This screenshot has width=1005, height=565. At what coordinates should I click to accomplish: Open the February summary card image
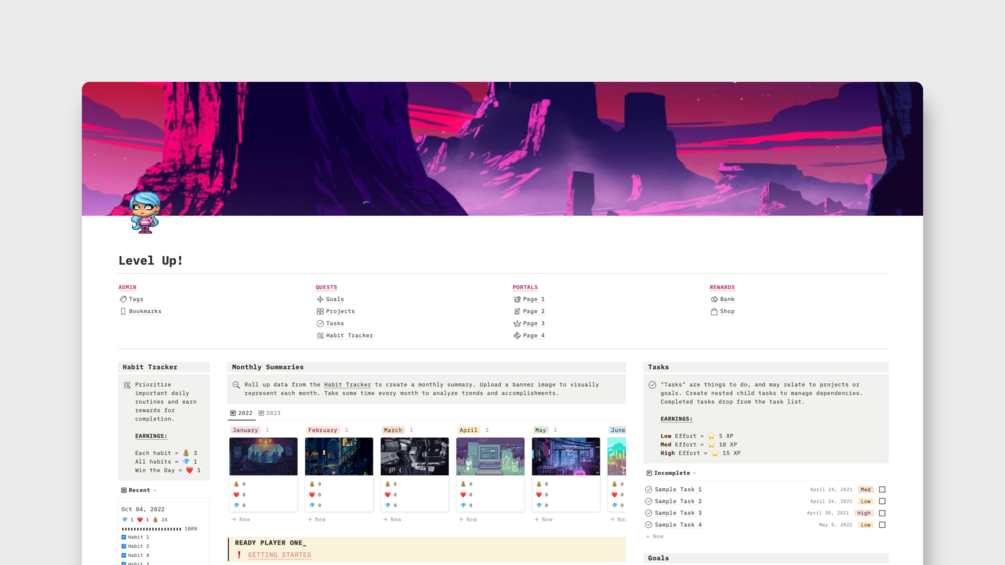point(339,457)
